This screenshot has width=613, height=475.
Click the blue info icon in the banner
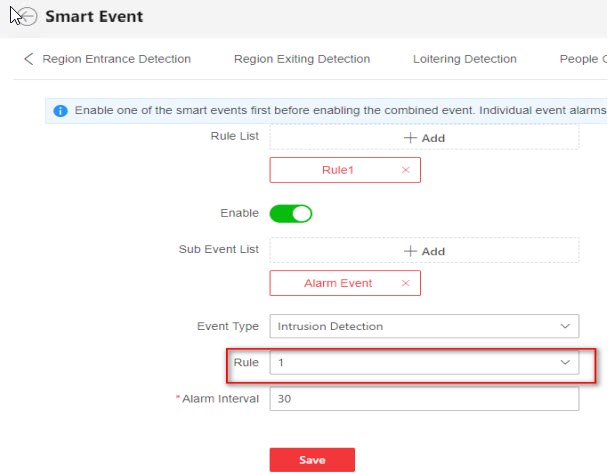click(x=61, y=110)
